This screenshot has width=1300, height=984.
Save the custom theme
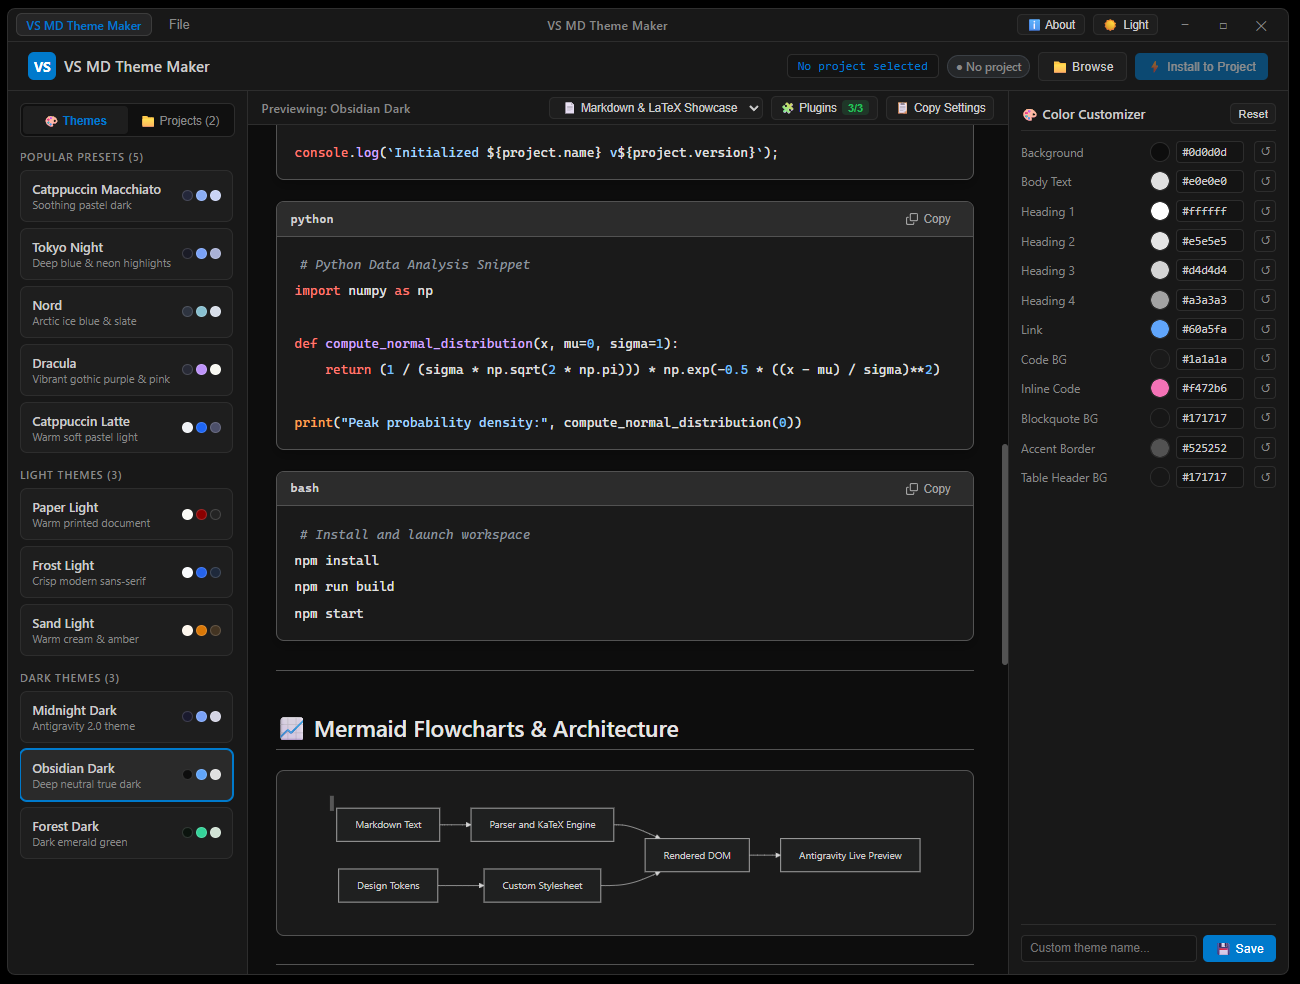click(1240, 949)
